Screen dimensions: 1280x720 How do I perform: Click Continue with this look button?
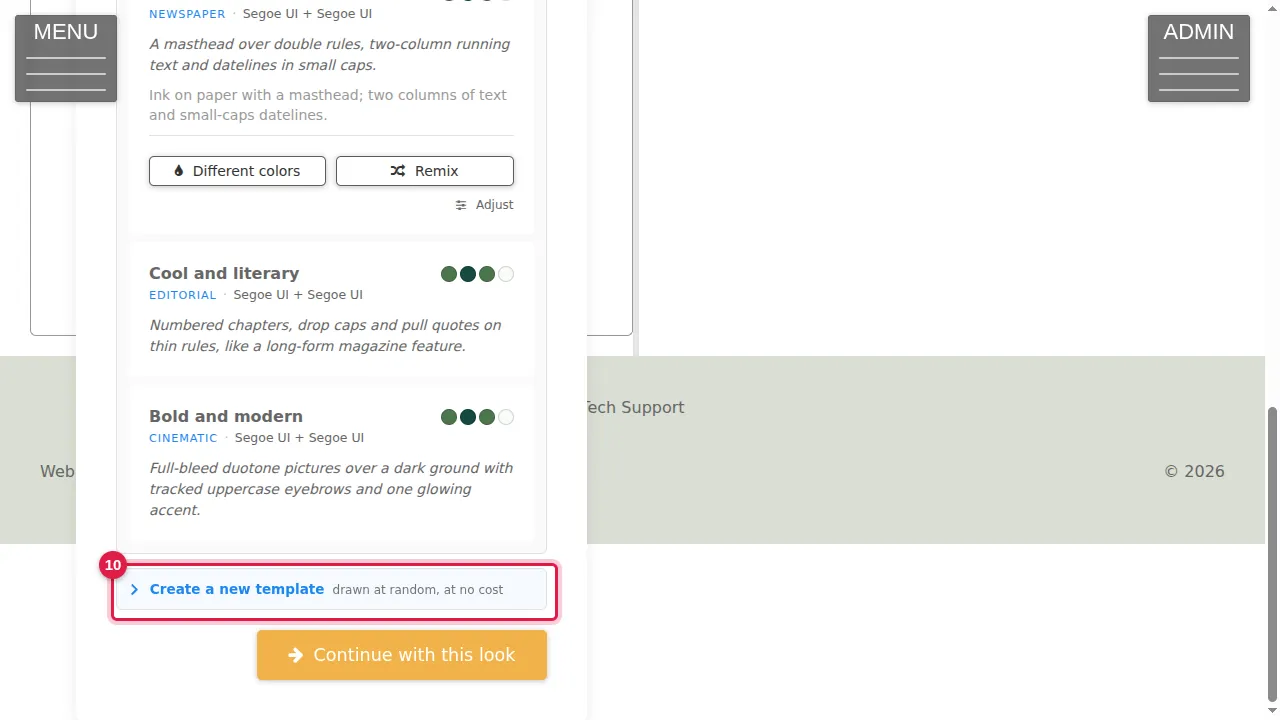click(402, 655)
